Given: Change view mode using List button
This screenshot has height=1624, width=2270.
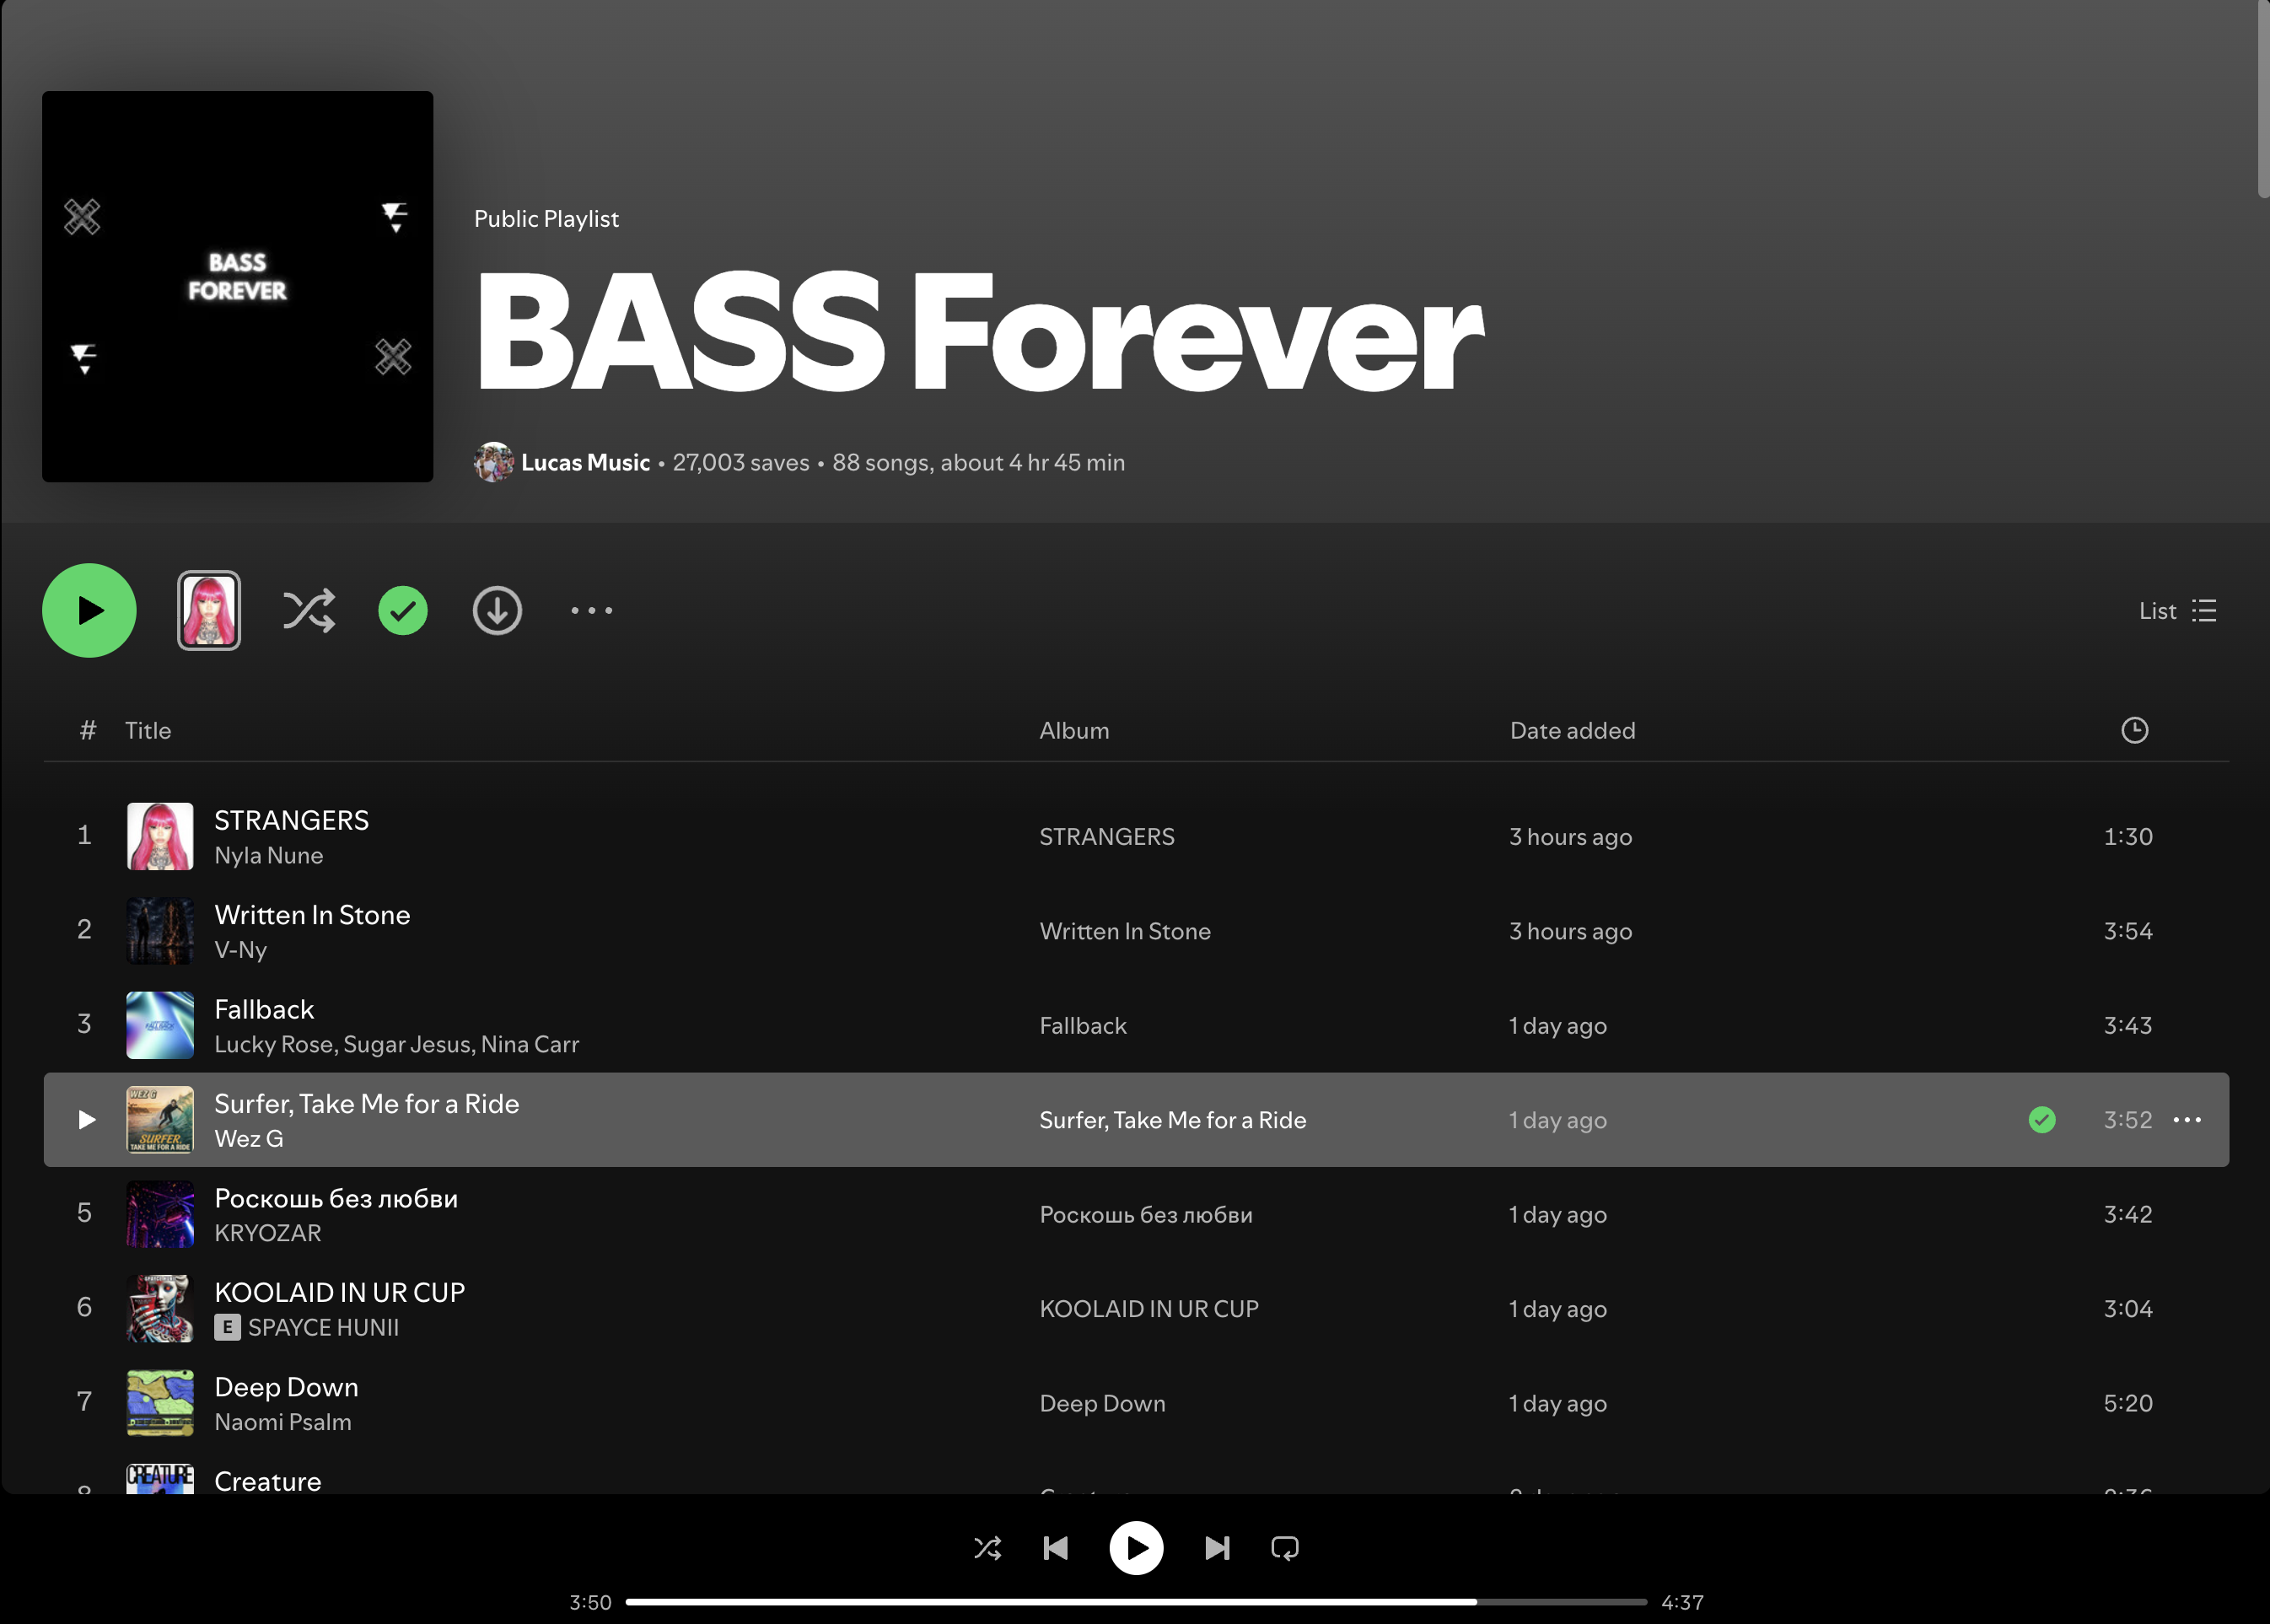Looking at the screenshot, I should click(2177, 611).
